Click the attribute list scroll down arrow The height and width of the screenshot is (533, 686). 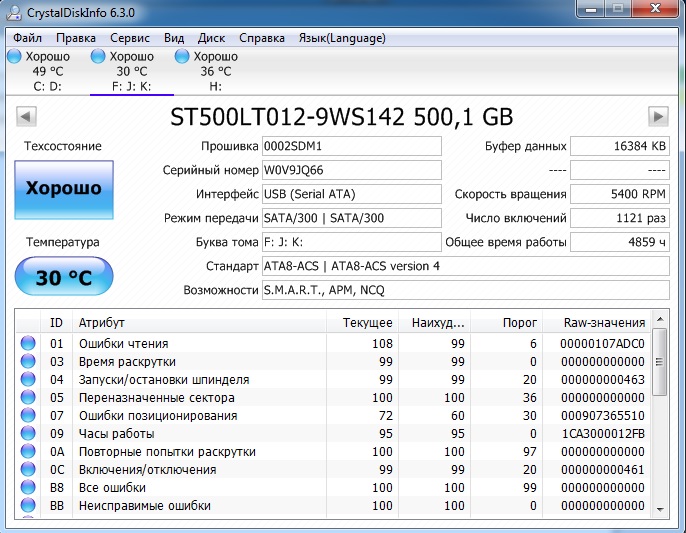tap(660, 509)
